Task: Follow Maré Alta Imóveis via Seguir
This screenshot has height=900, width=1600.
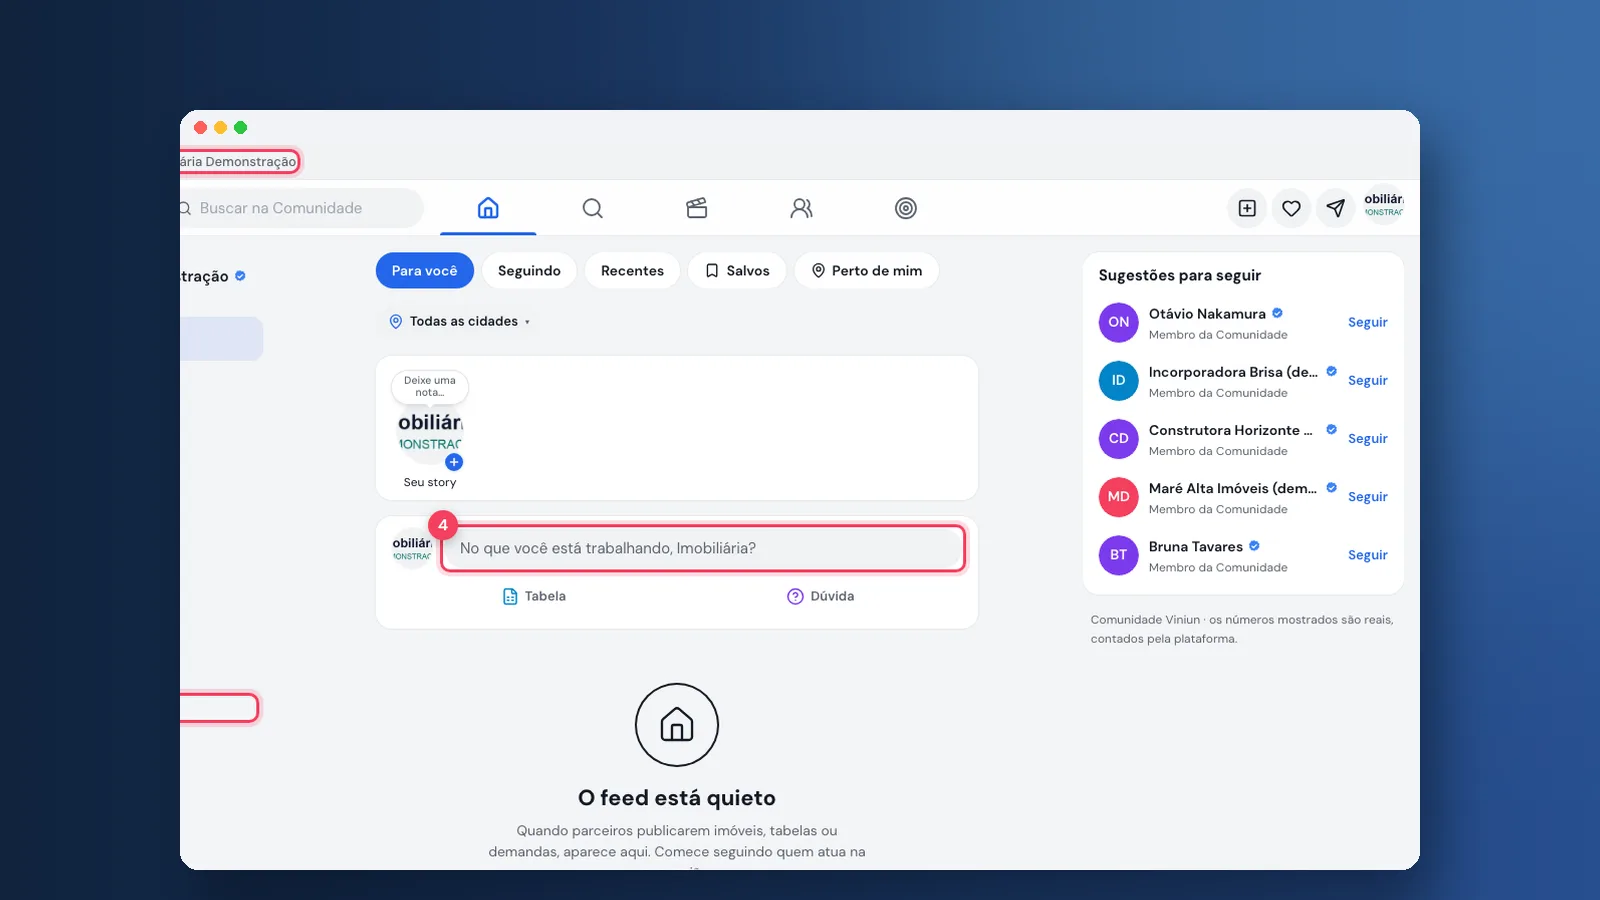Action: click(x=1367, y=497)
